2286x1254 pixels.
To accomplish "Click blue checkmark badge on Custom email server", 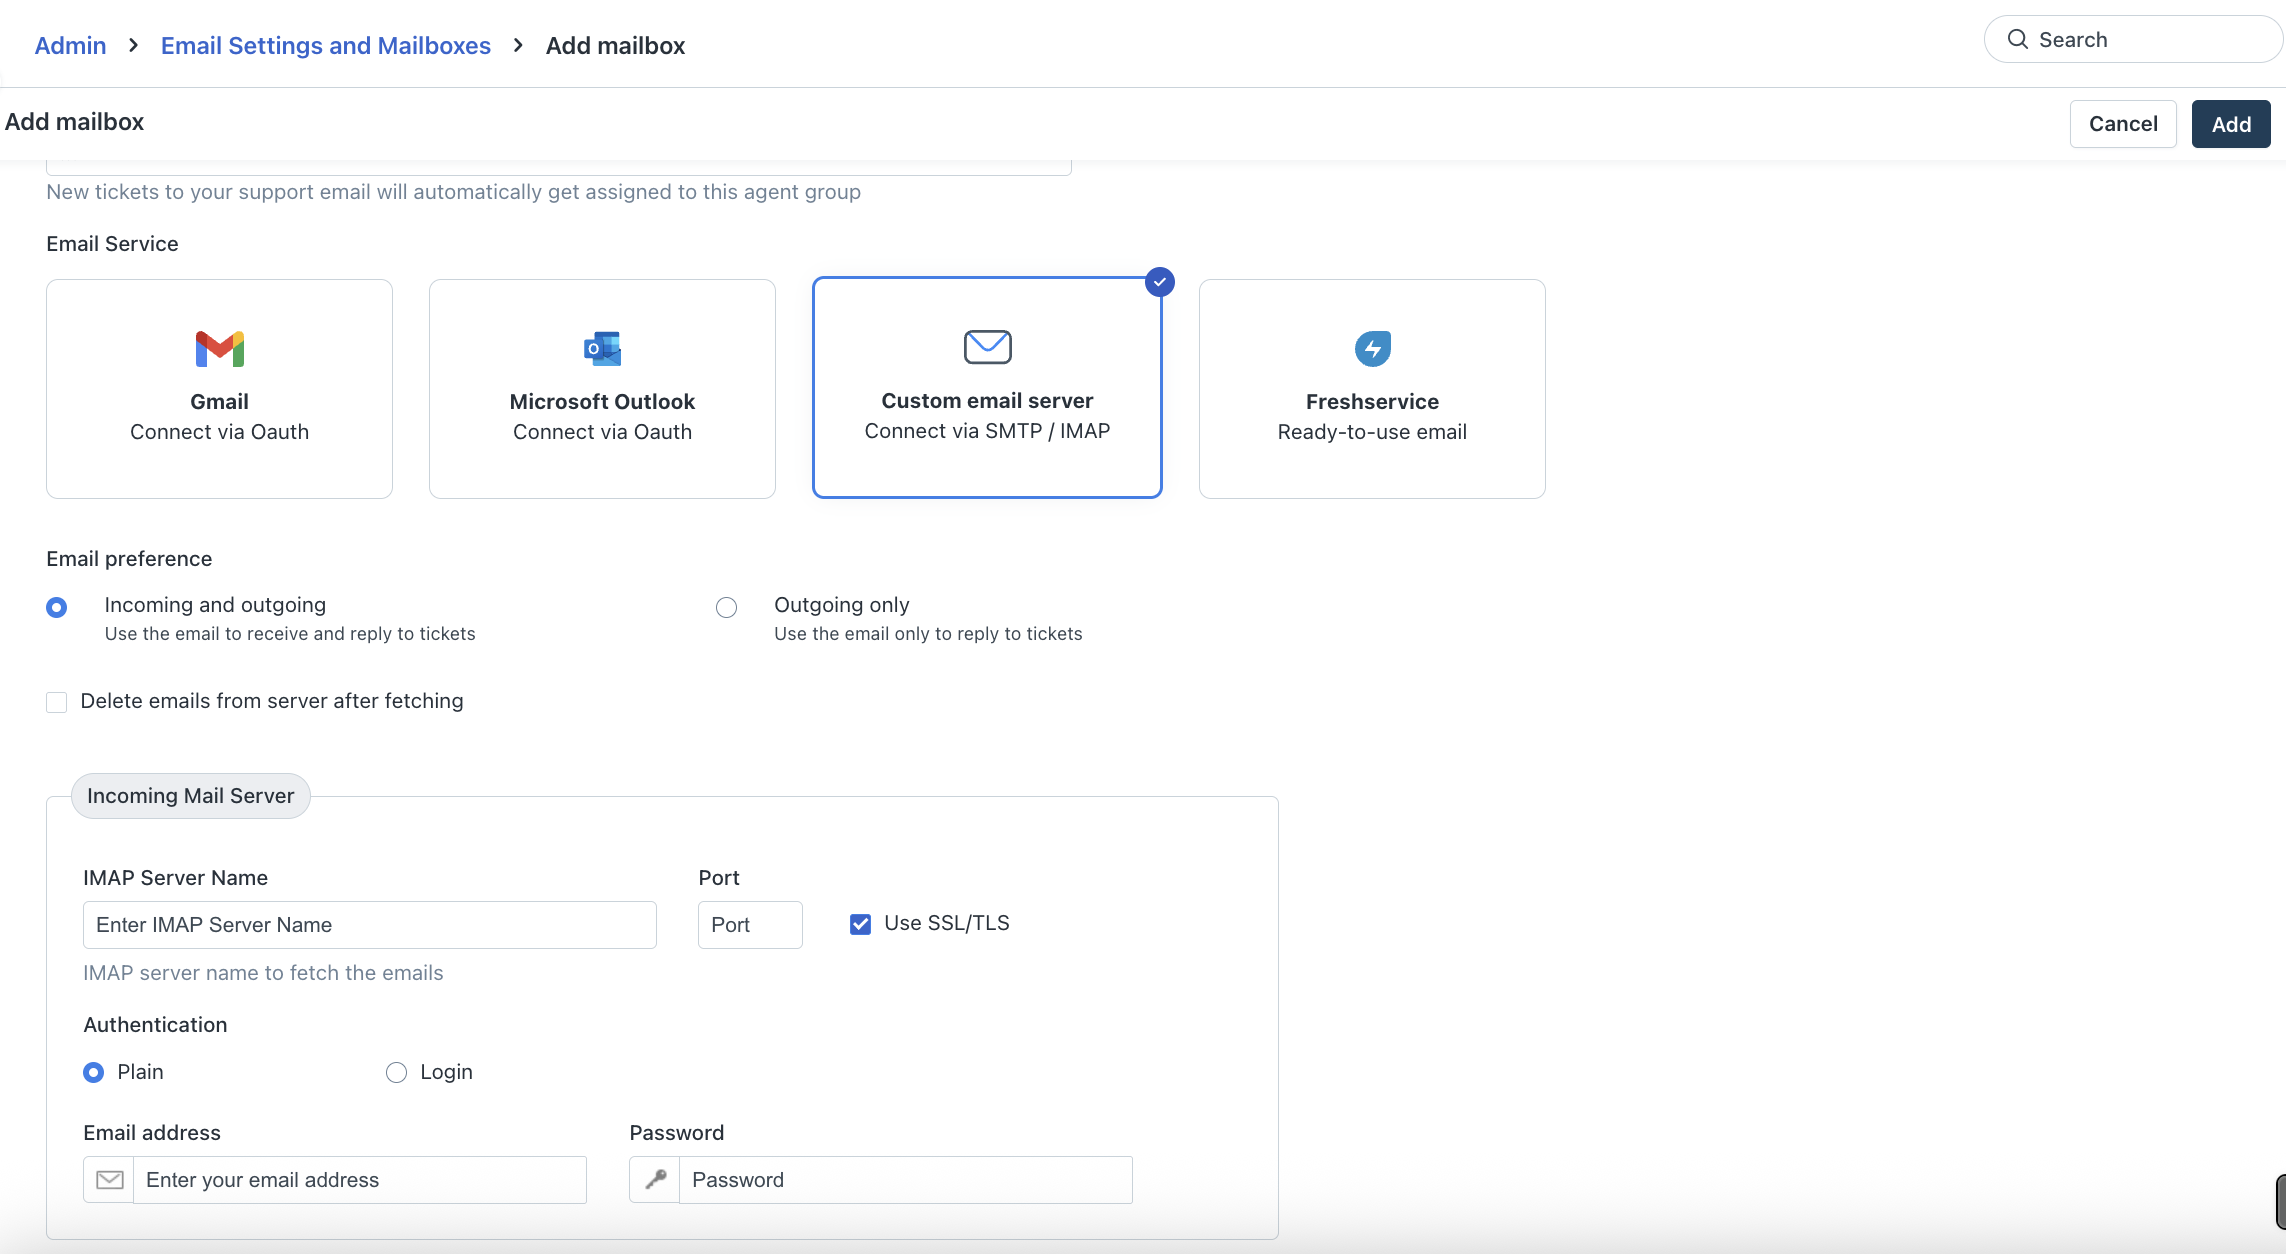I will (1159, 282).
